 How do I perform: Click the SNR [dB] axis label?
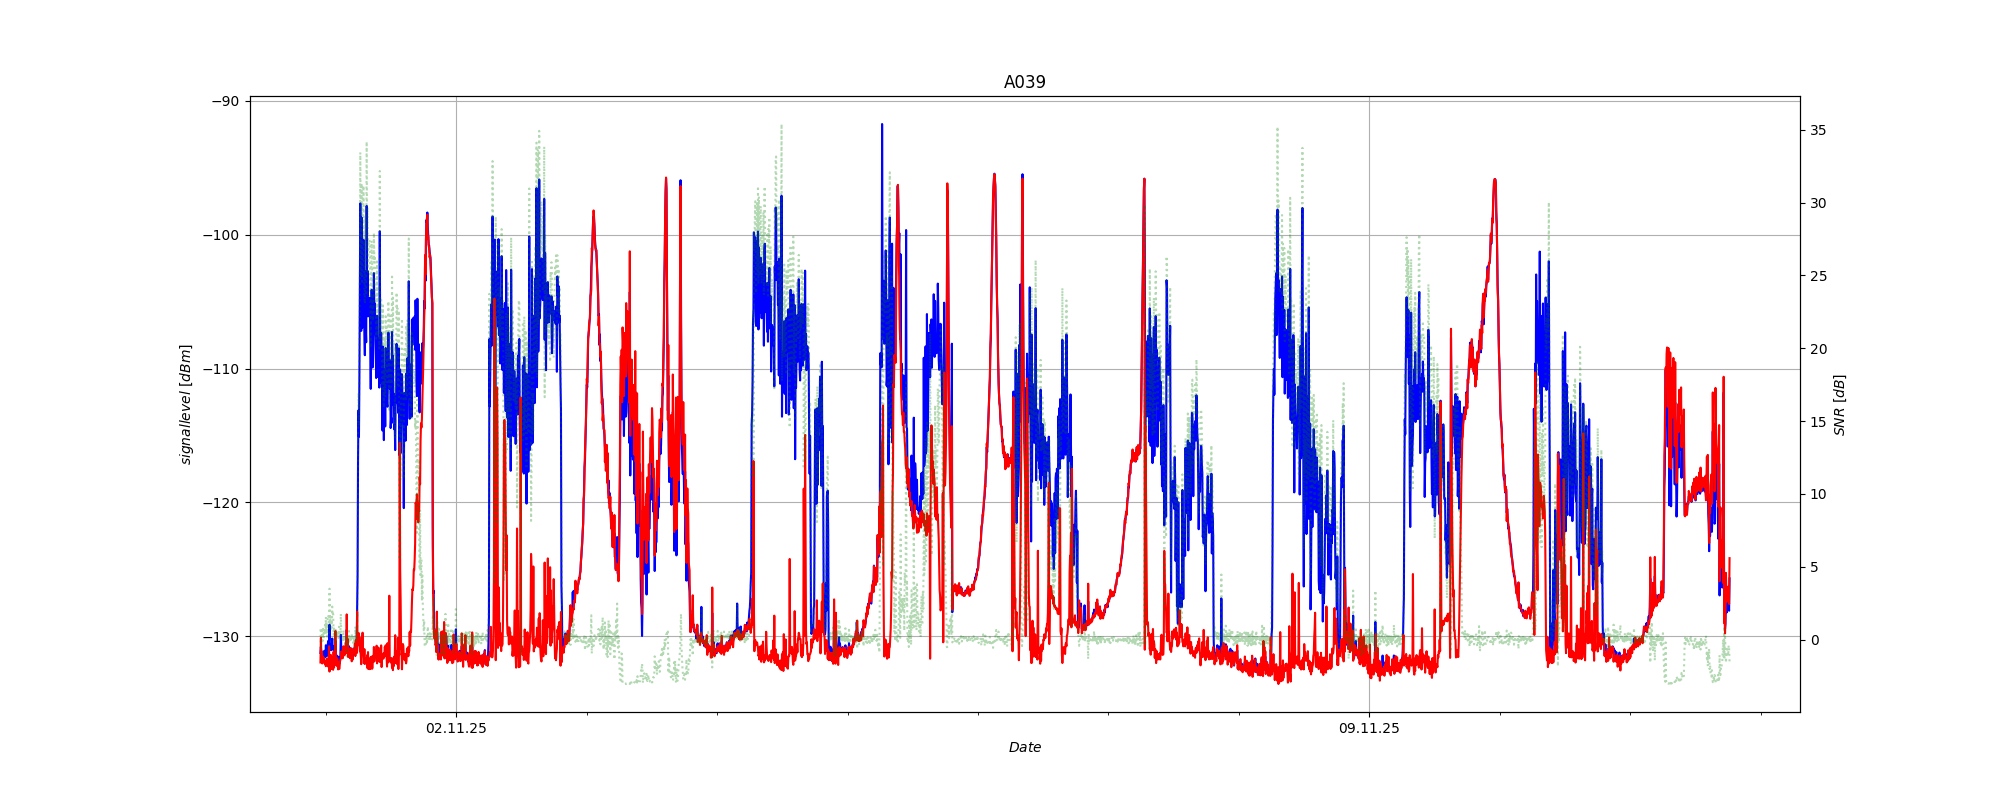[x=1839, y=404]
